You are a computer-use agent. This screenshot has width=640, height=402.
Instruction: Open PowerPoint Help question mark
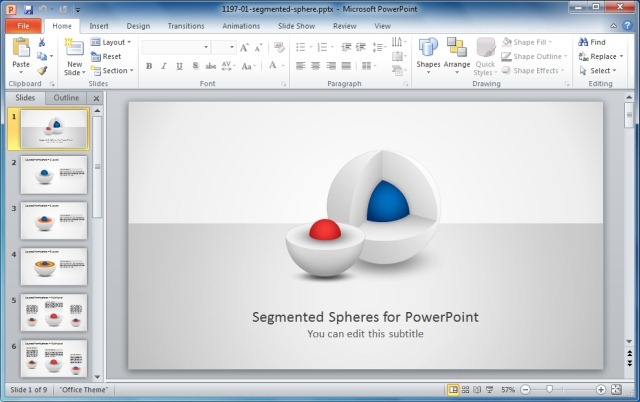click(x=627, y=26)
